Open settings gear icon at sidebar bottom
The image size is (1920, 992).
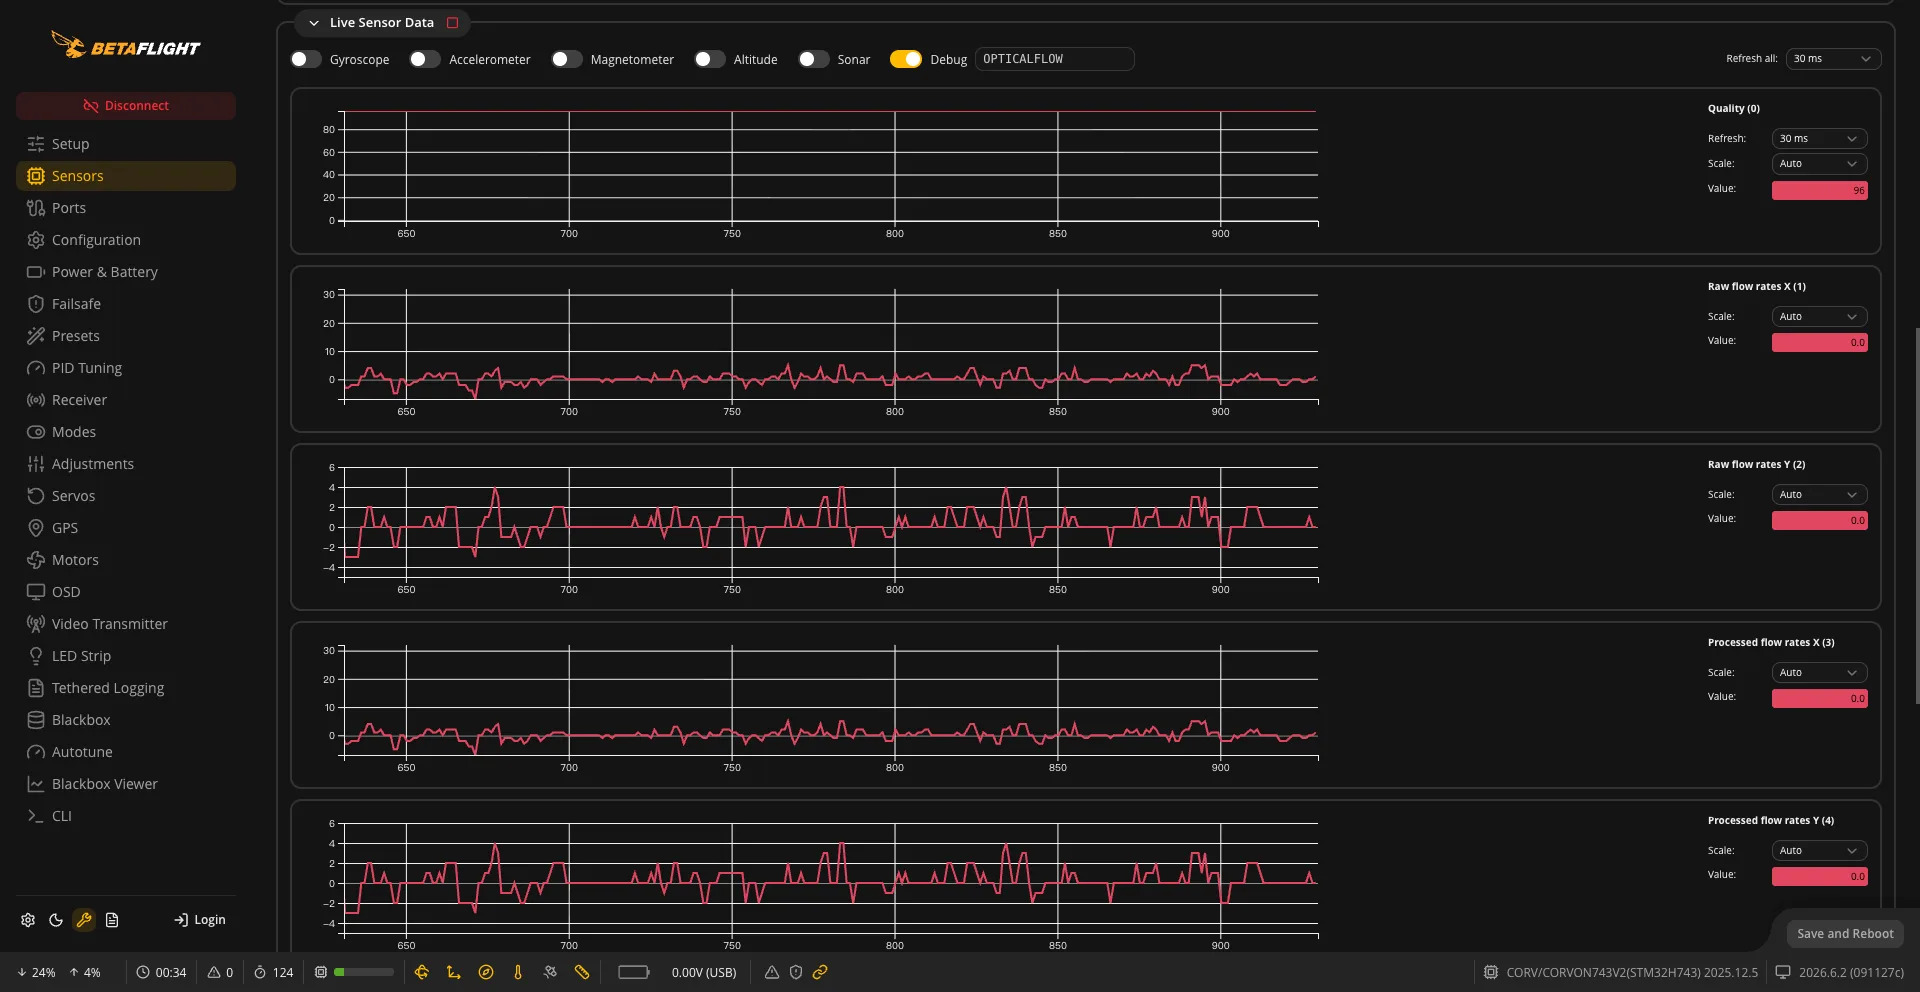(28, 920)
